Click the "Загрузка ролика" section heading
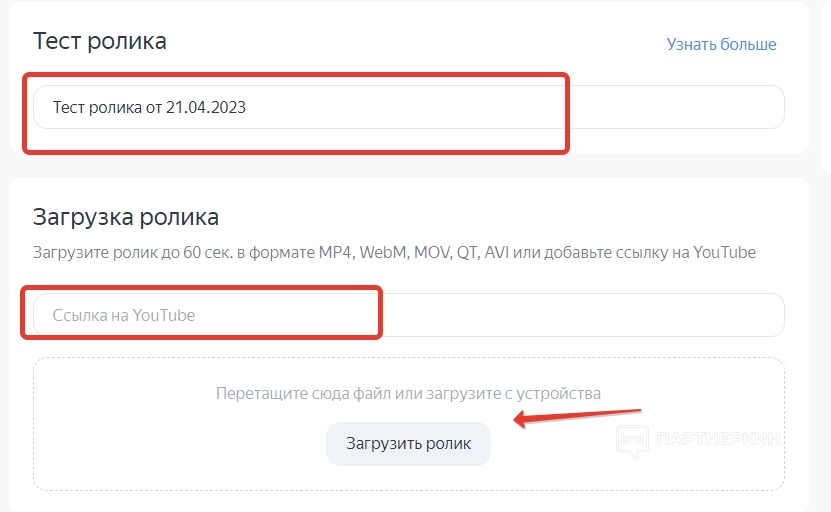The height and width of the screenshot is (512, 831). pyautogui.click(x=126, y=217)
